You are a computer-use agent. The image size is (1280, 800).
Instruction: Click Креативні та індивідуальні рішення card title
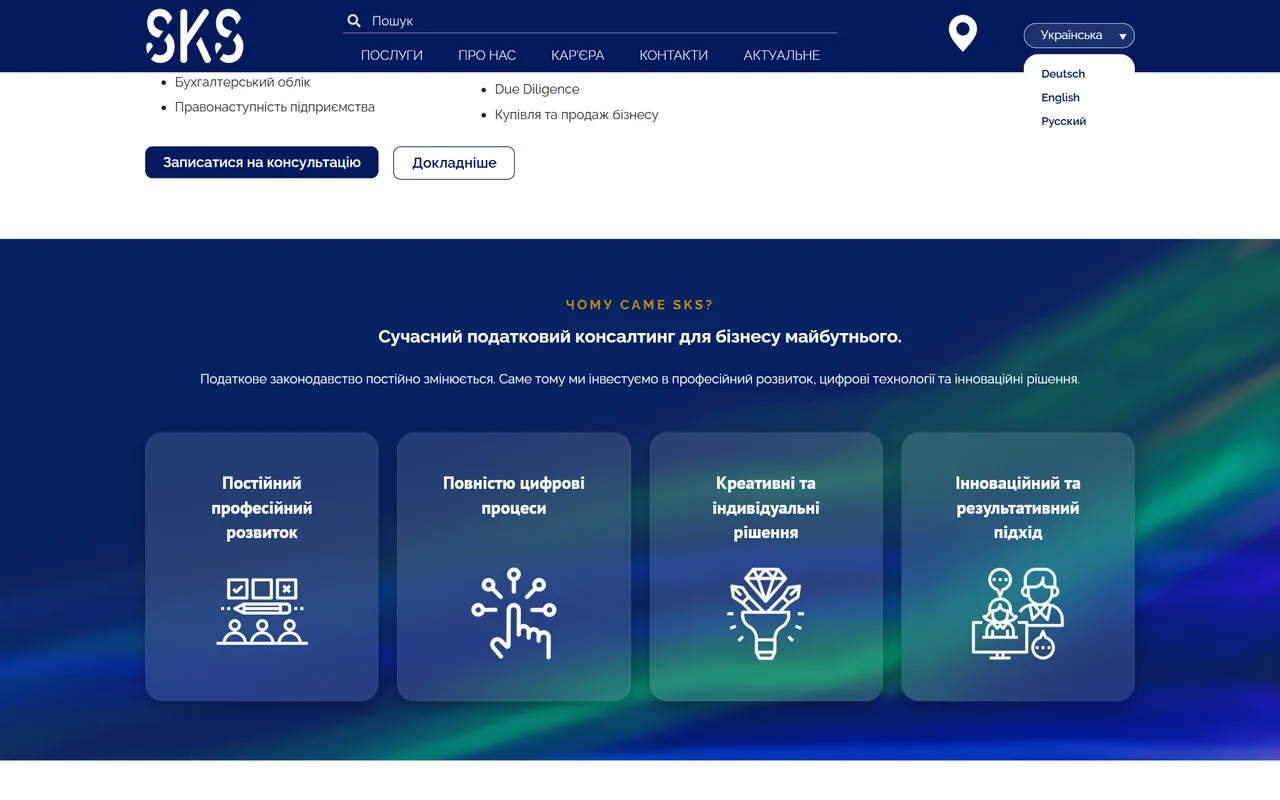coord(766,508)
